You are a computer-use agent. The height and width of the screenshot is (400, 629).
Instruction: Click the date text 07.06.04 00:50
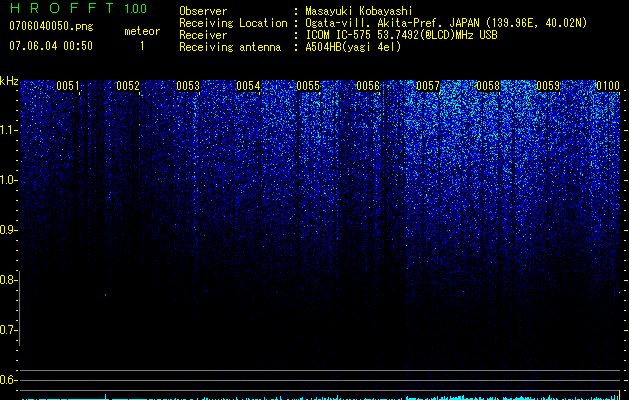[51, 46]
